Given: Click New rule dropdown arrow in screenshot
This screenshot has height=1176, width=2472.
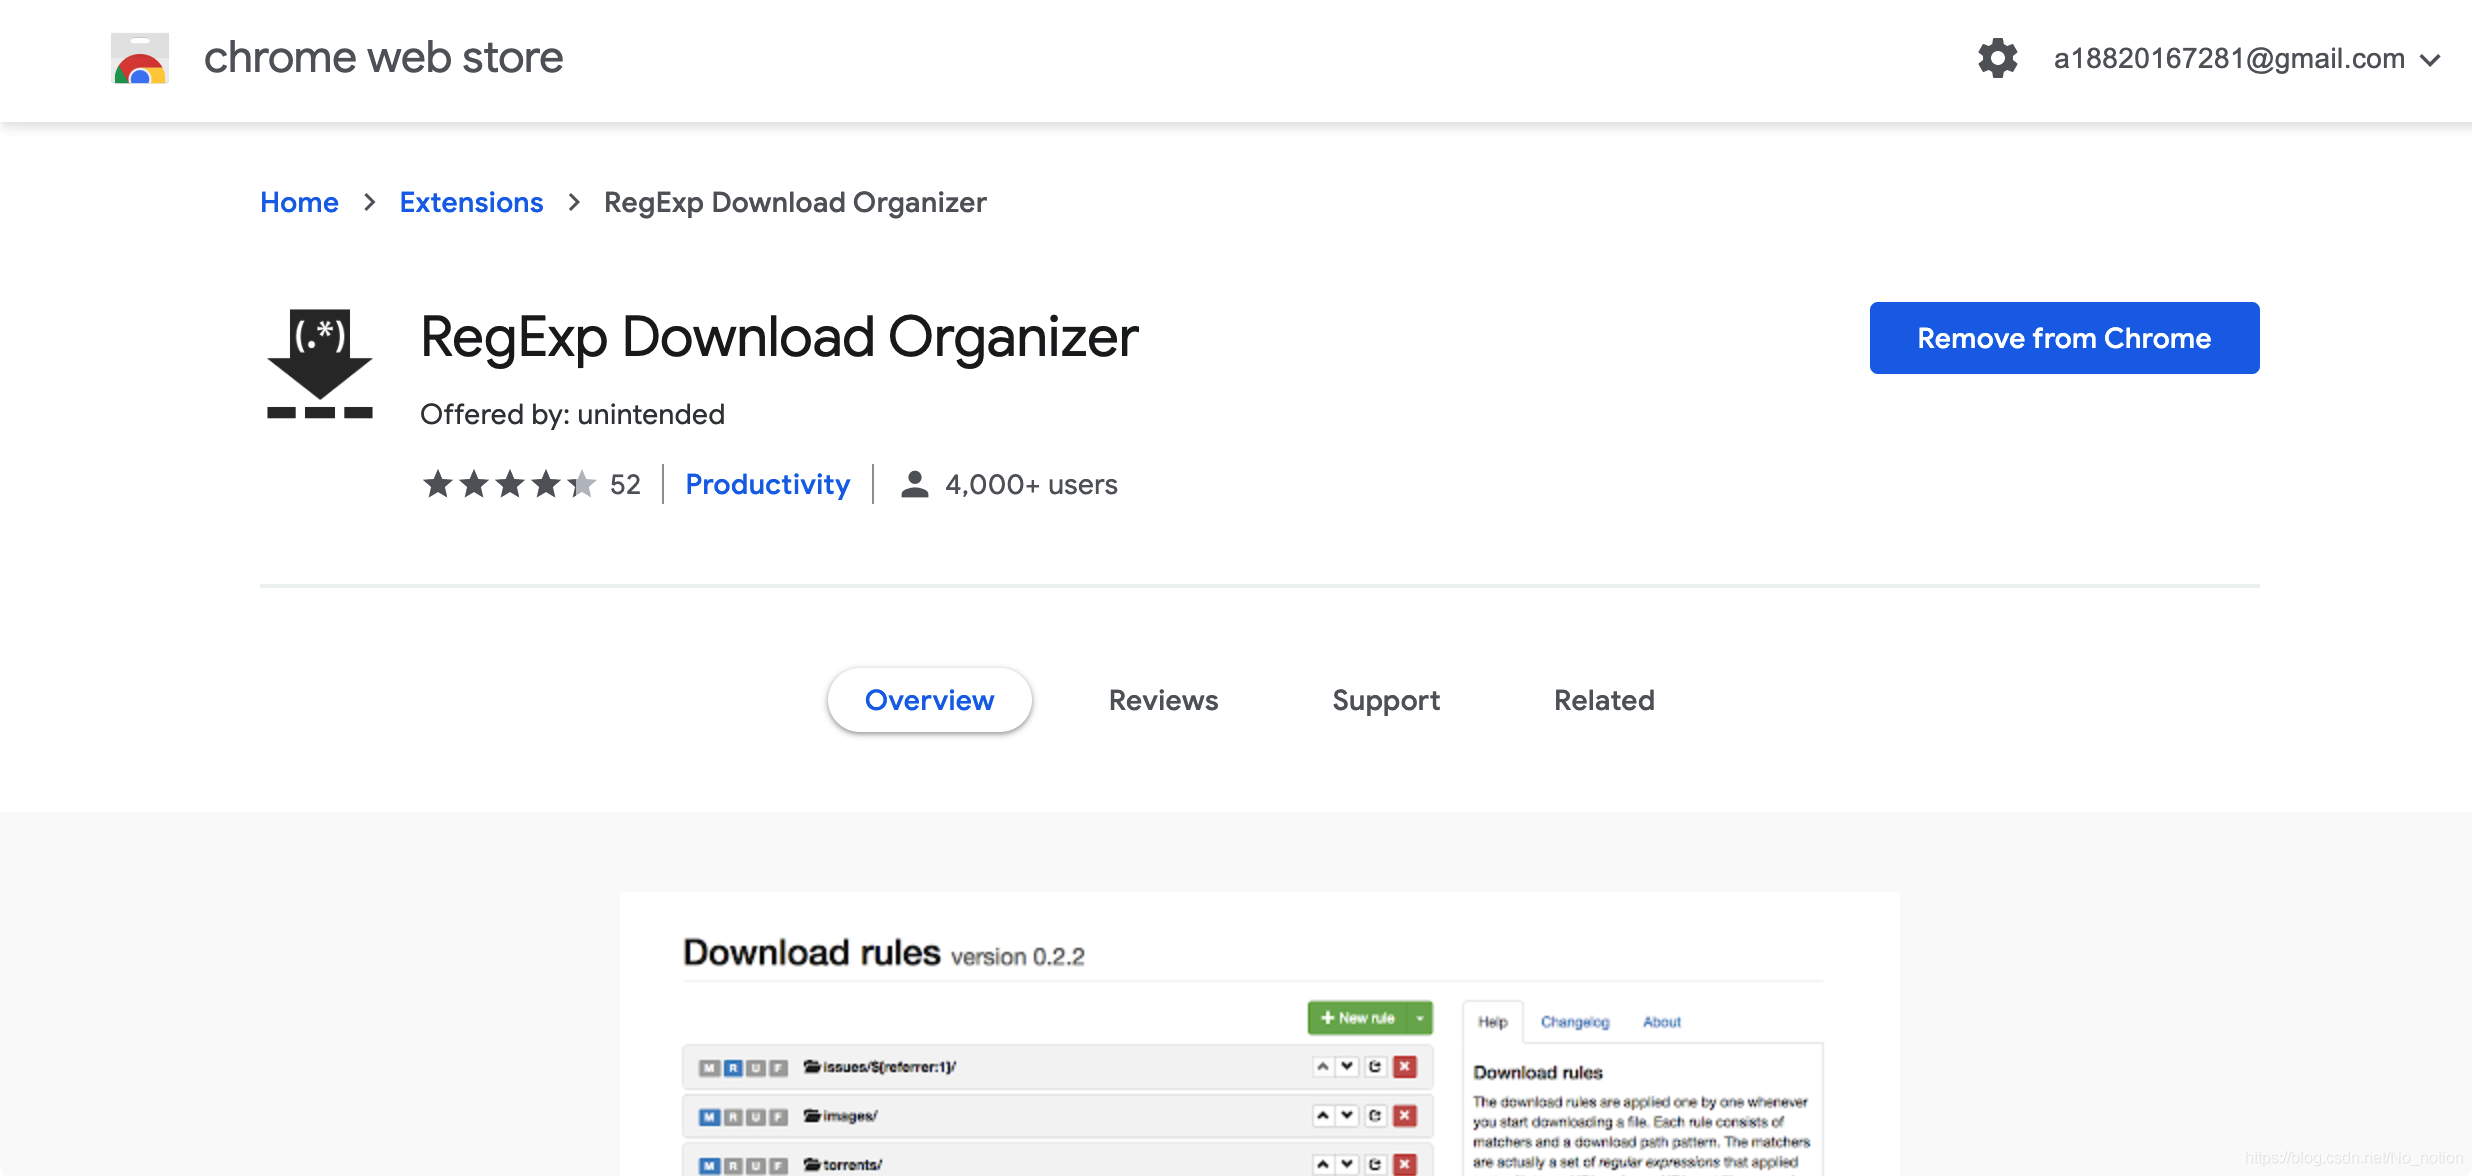Looking at the screenshot, I should point(1419,1018).
